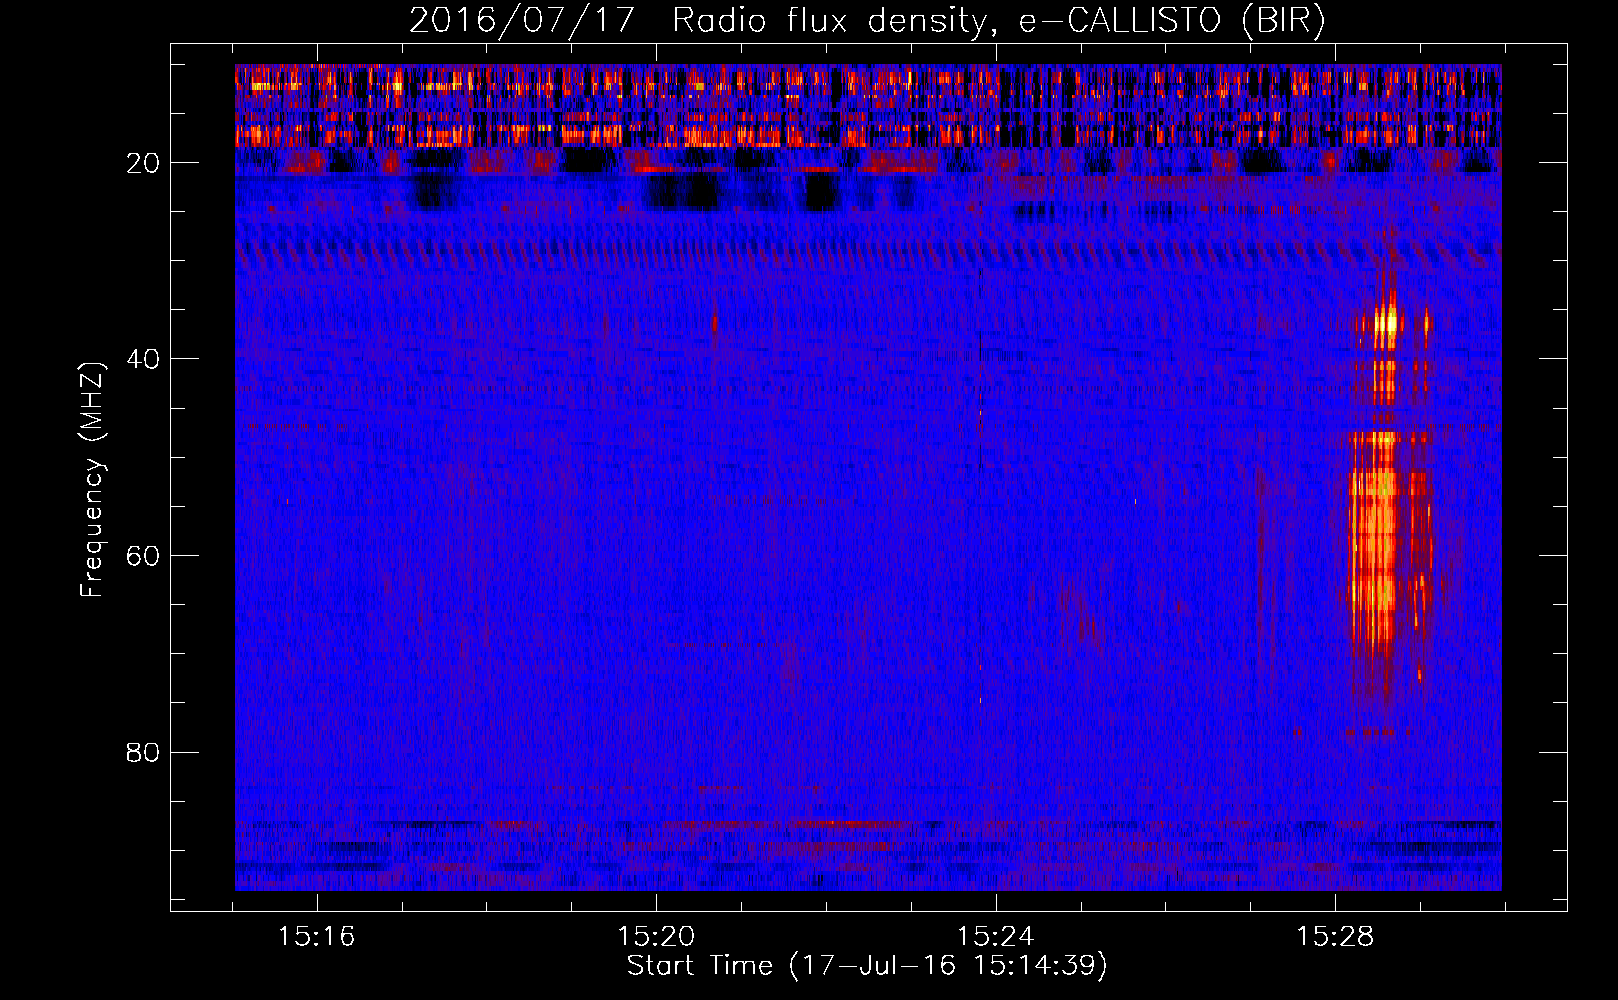Image resolution: width=1618 pixels, height=1000 pixels.
Task: Click the "40" frequency tick label
Action: (143, 359)
